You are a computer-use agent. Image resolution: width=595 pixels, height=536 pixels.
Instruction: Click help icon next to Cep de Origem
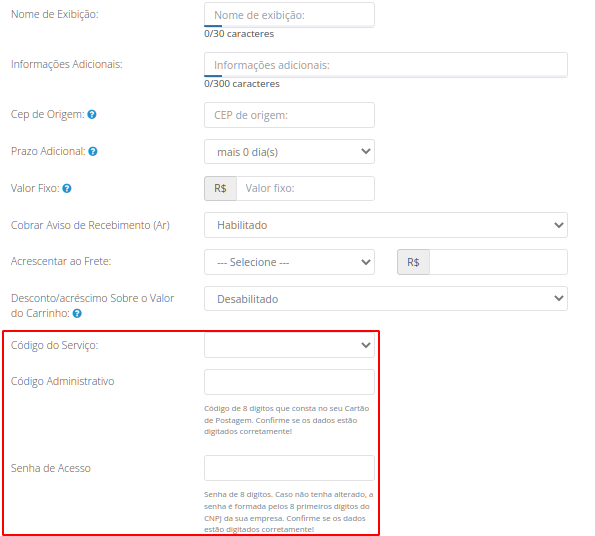tap(92, 114)
